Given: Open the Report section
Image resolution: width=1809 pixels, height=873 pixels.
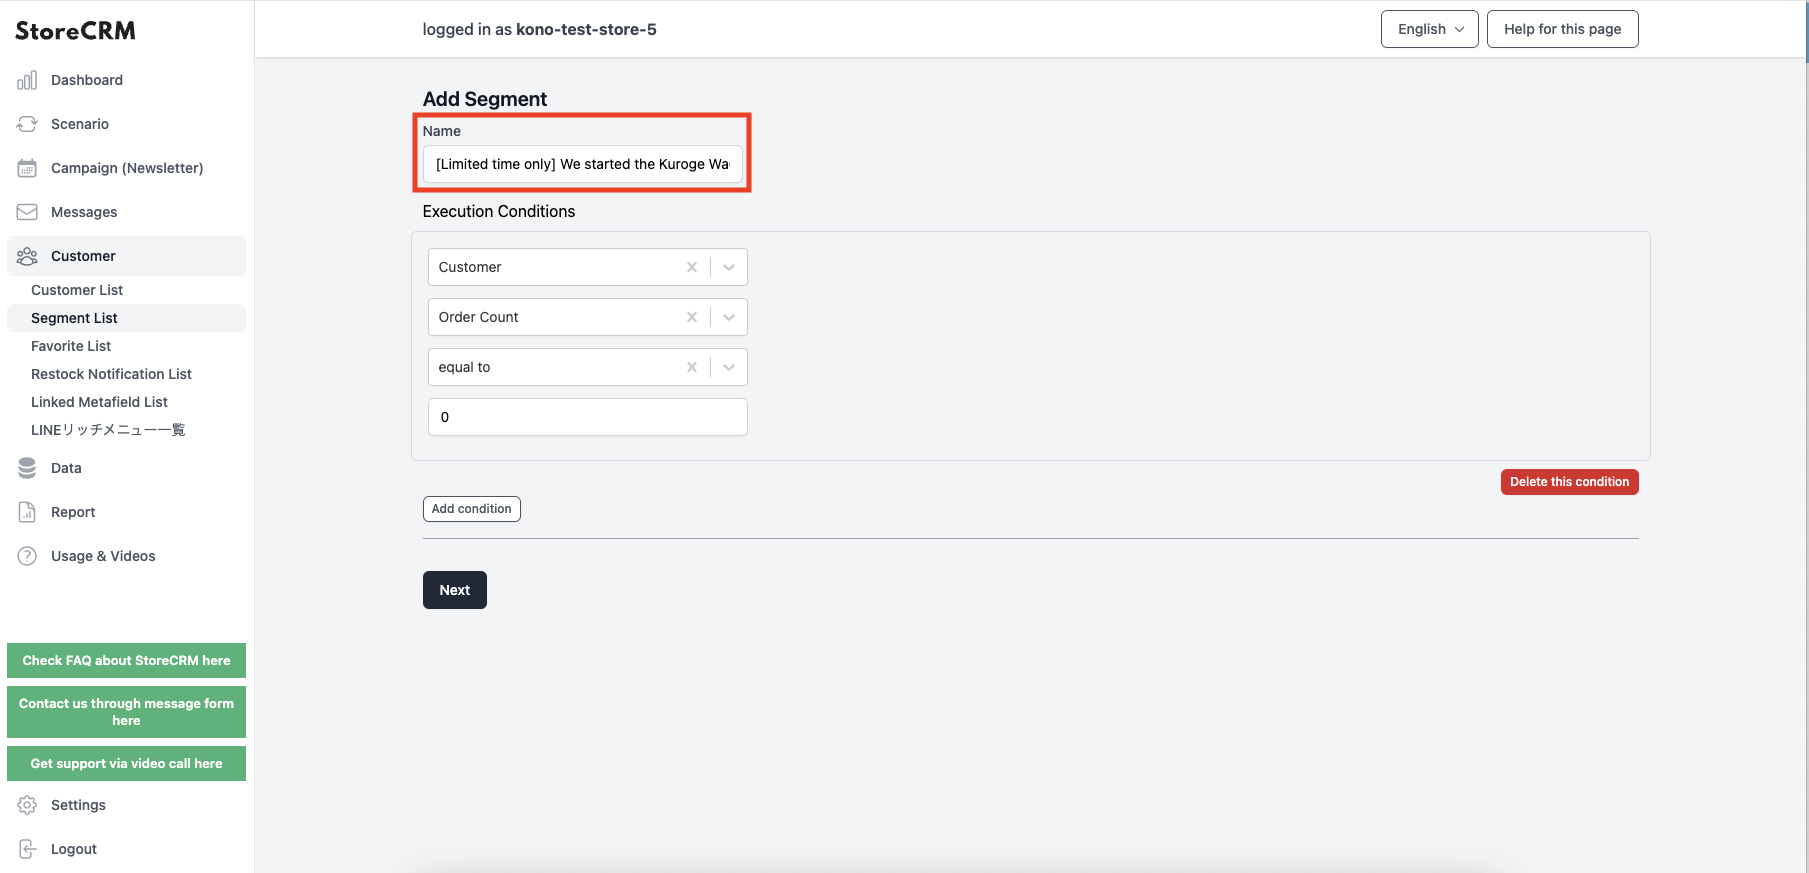Looking at the screenshot, I should pos(126,512).
